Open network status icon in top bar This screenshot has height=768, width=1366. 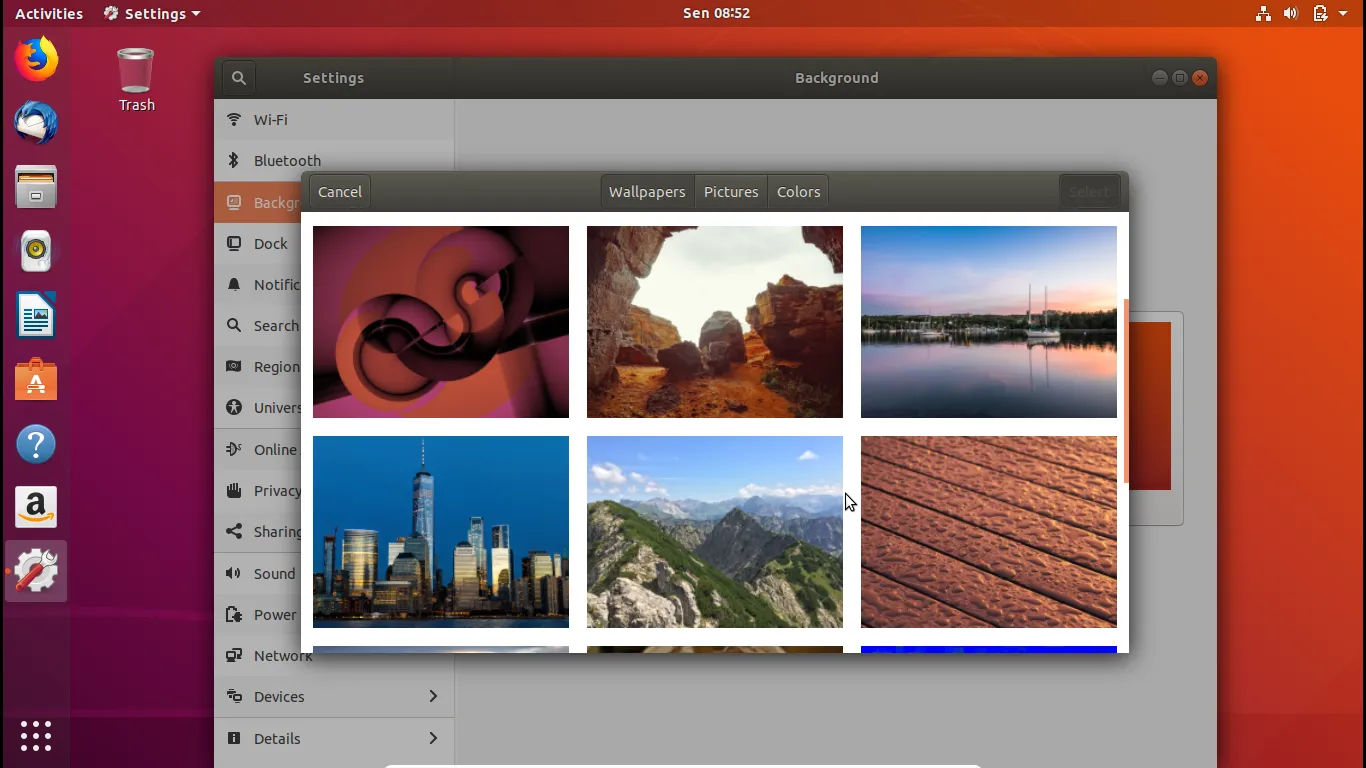pos(1264,13)
